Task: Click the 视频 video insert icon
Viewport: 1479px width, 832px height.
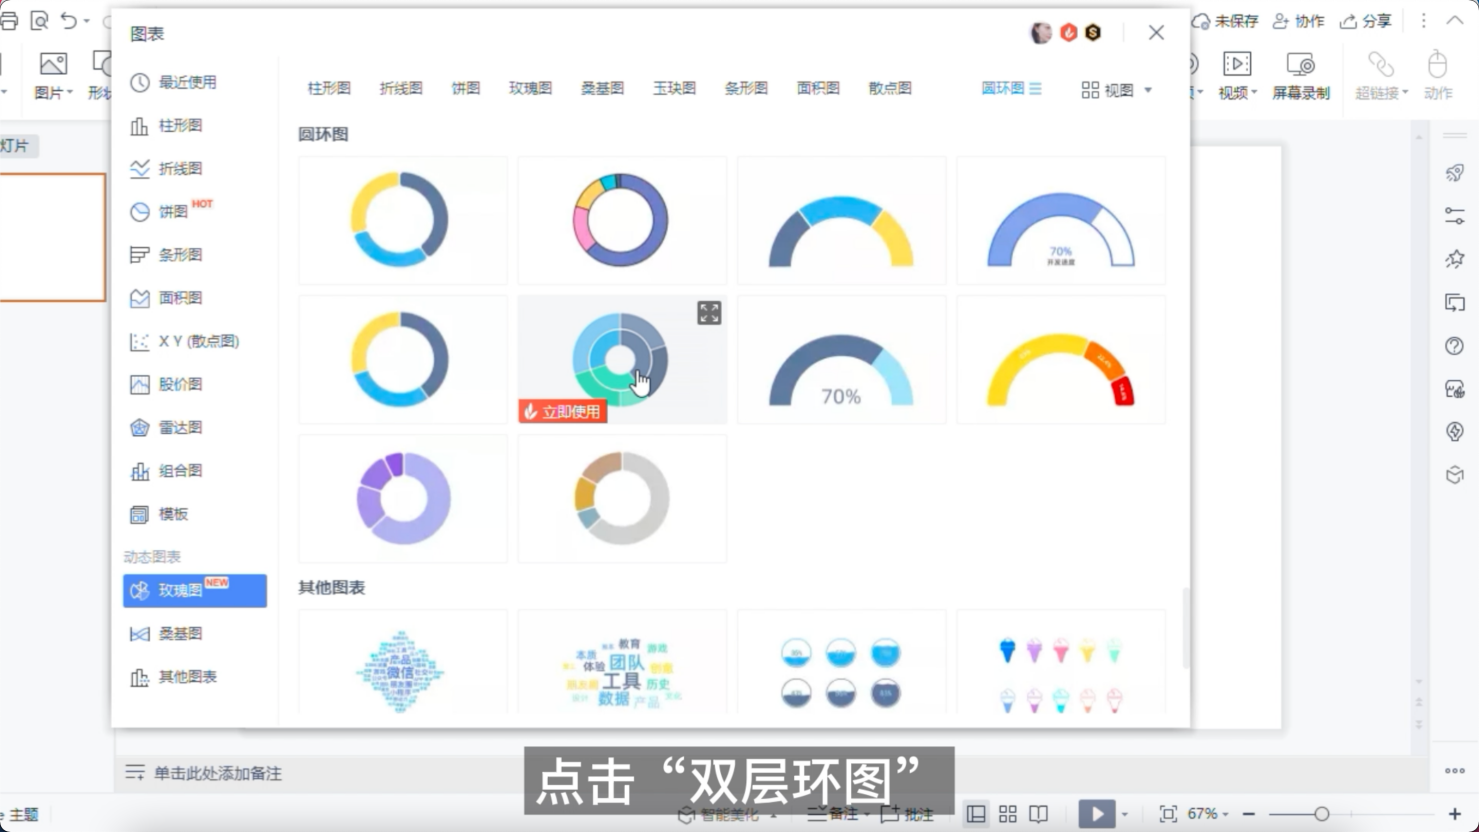Action: click(x=1237, y=64)
